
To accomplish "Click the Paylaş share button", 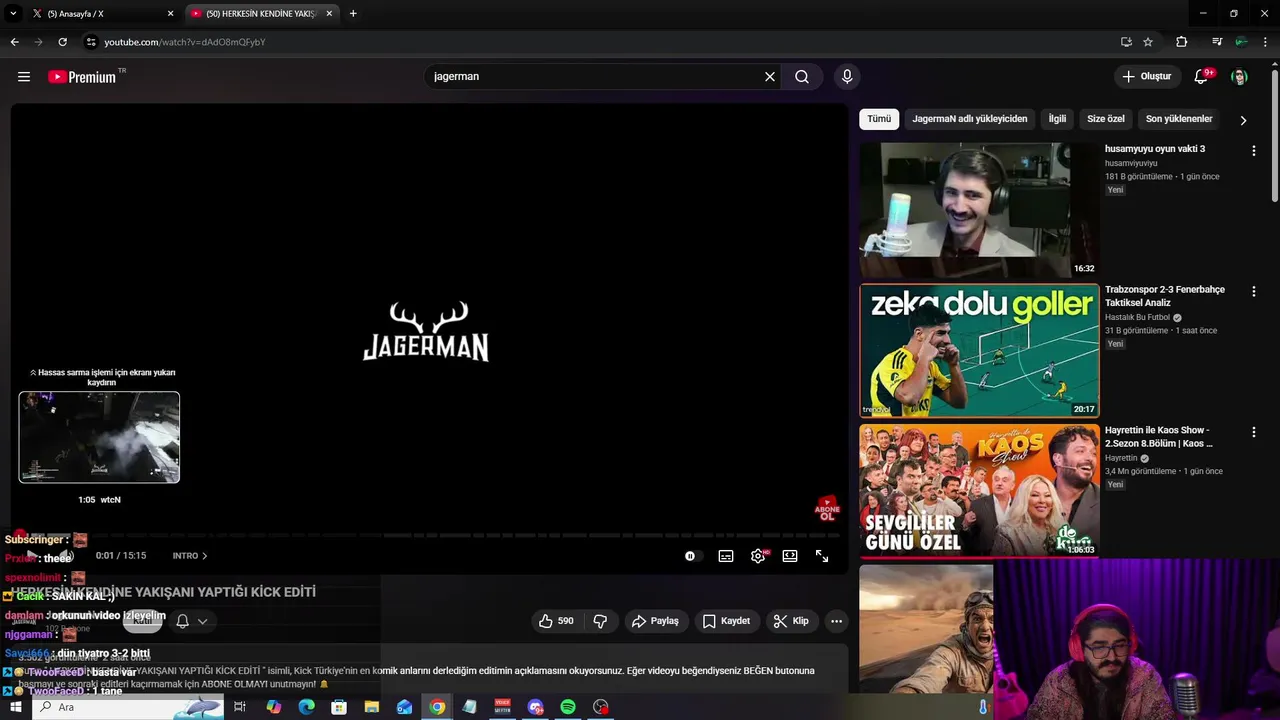I will pyautogui.click(x=655, y=621).
